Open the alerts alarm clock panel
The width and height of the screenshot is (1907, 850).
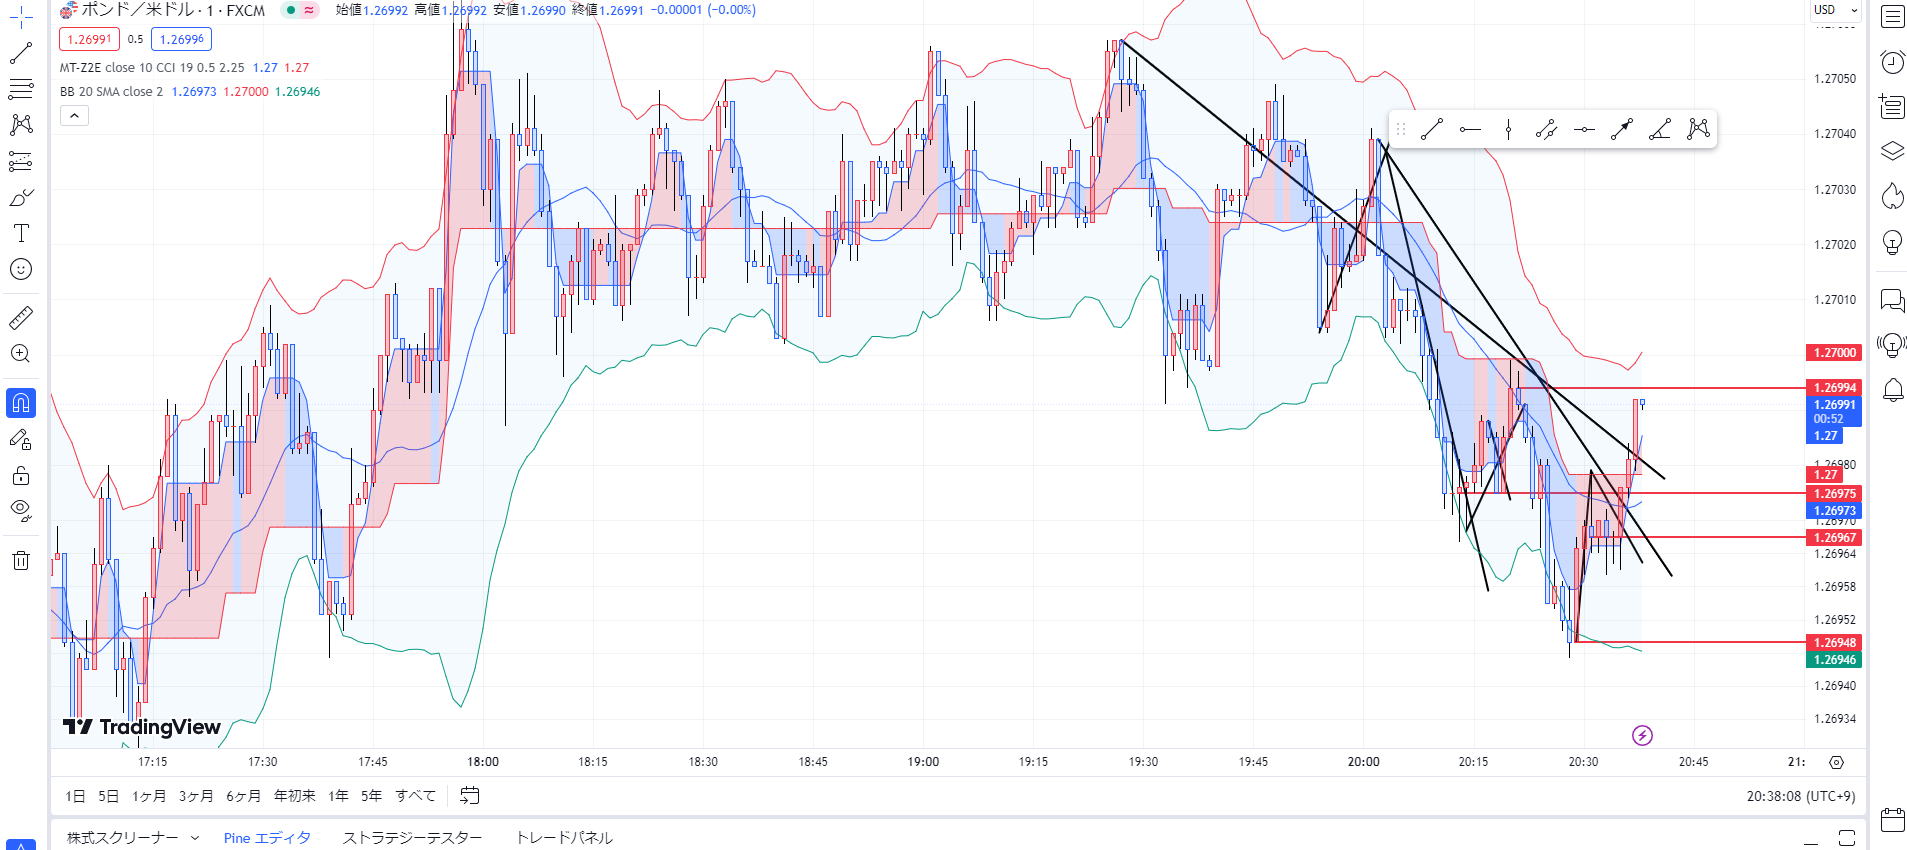[1892, 62]
